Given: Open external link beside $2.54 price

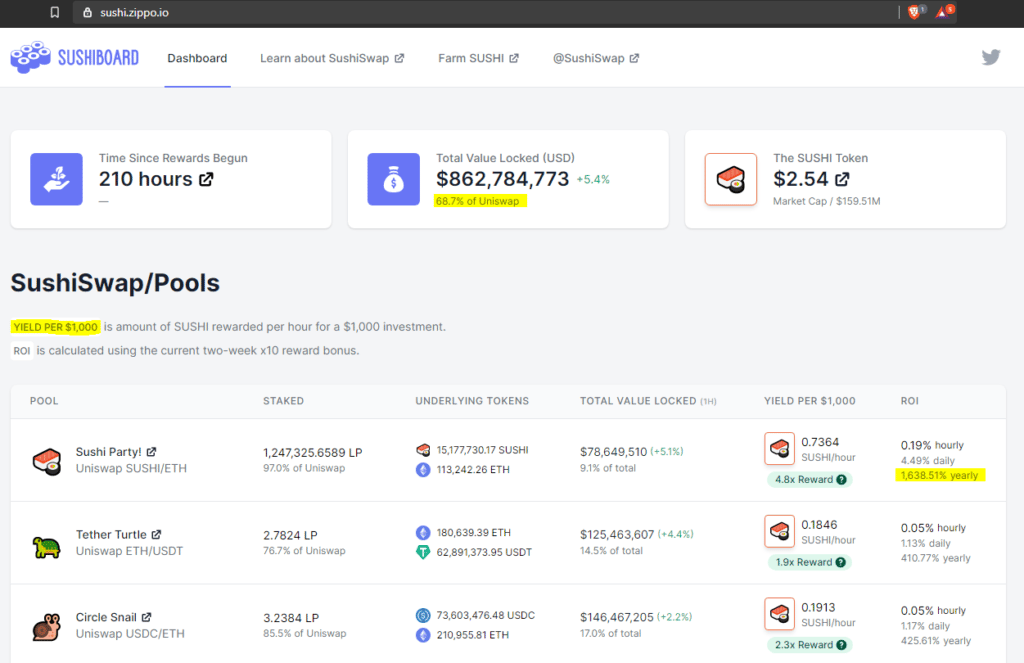Looking at the screenshot, I should point(842,179).
